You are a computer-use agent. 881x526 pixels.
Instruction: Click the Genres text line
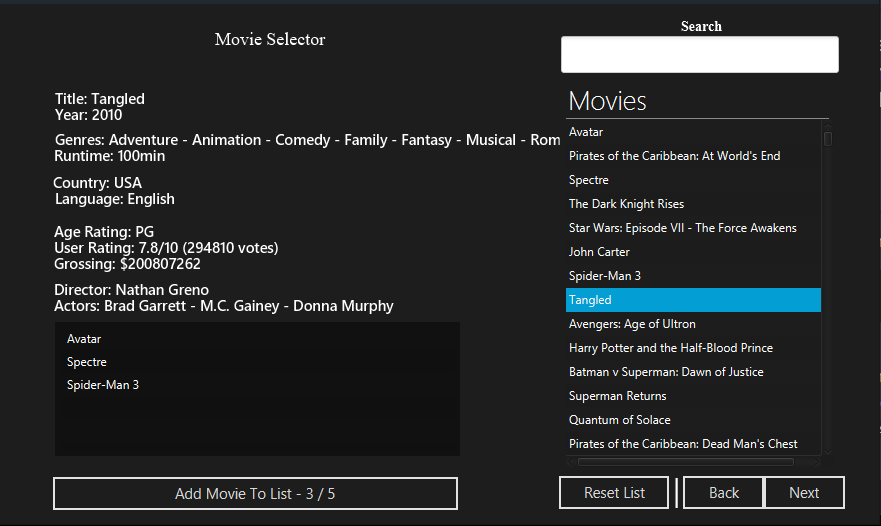307,140
